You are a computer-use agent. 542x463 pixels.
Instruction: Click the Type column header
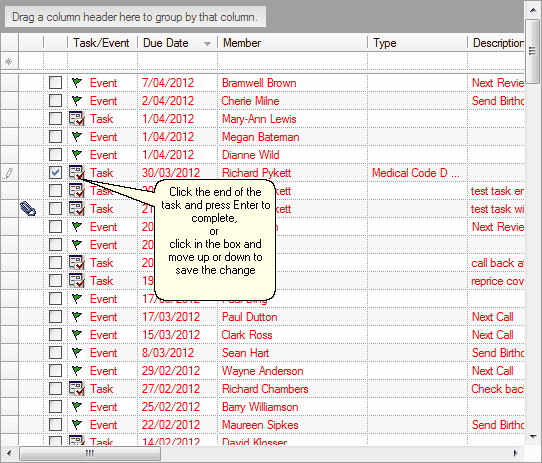coord(418,43)
